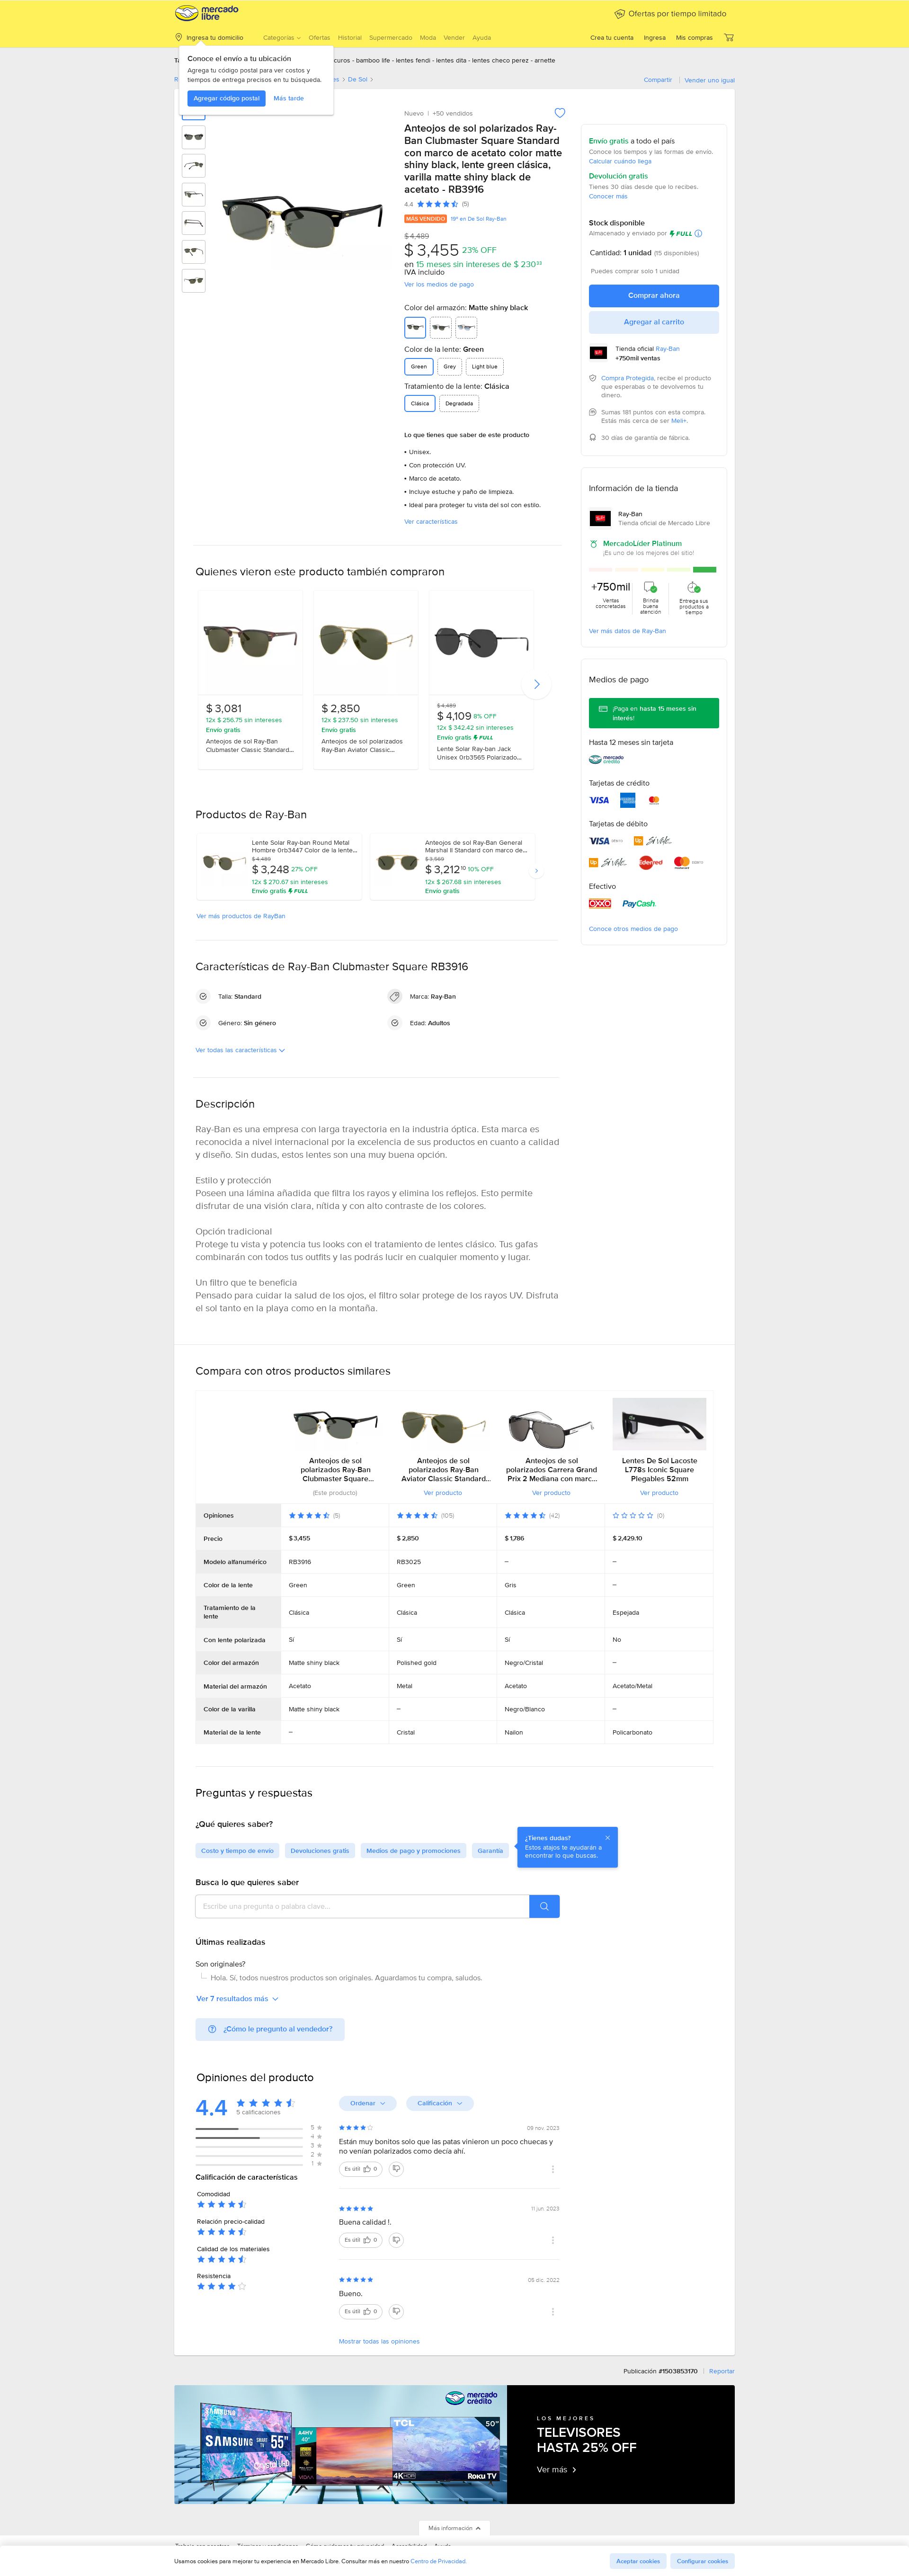Click Ray-Ban logo under Información de la tienda
This screenshot has height=2576, width=909.
coord(600,518)
